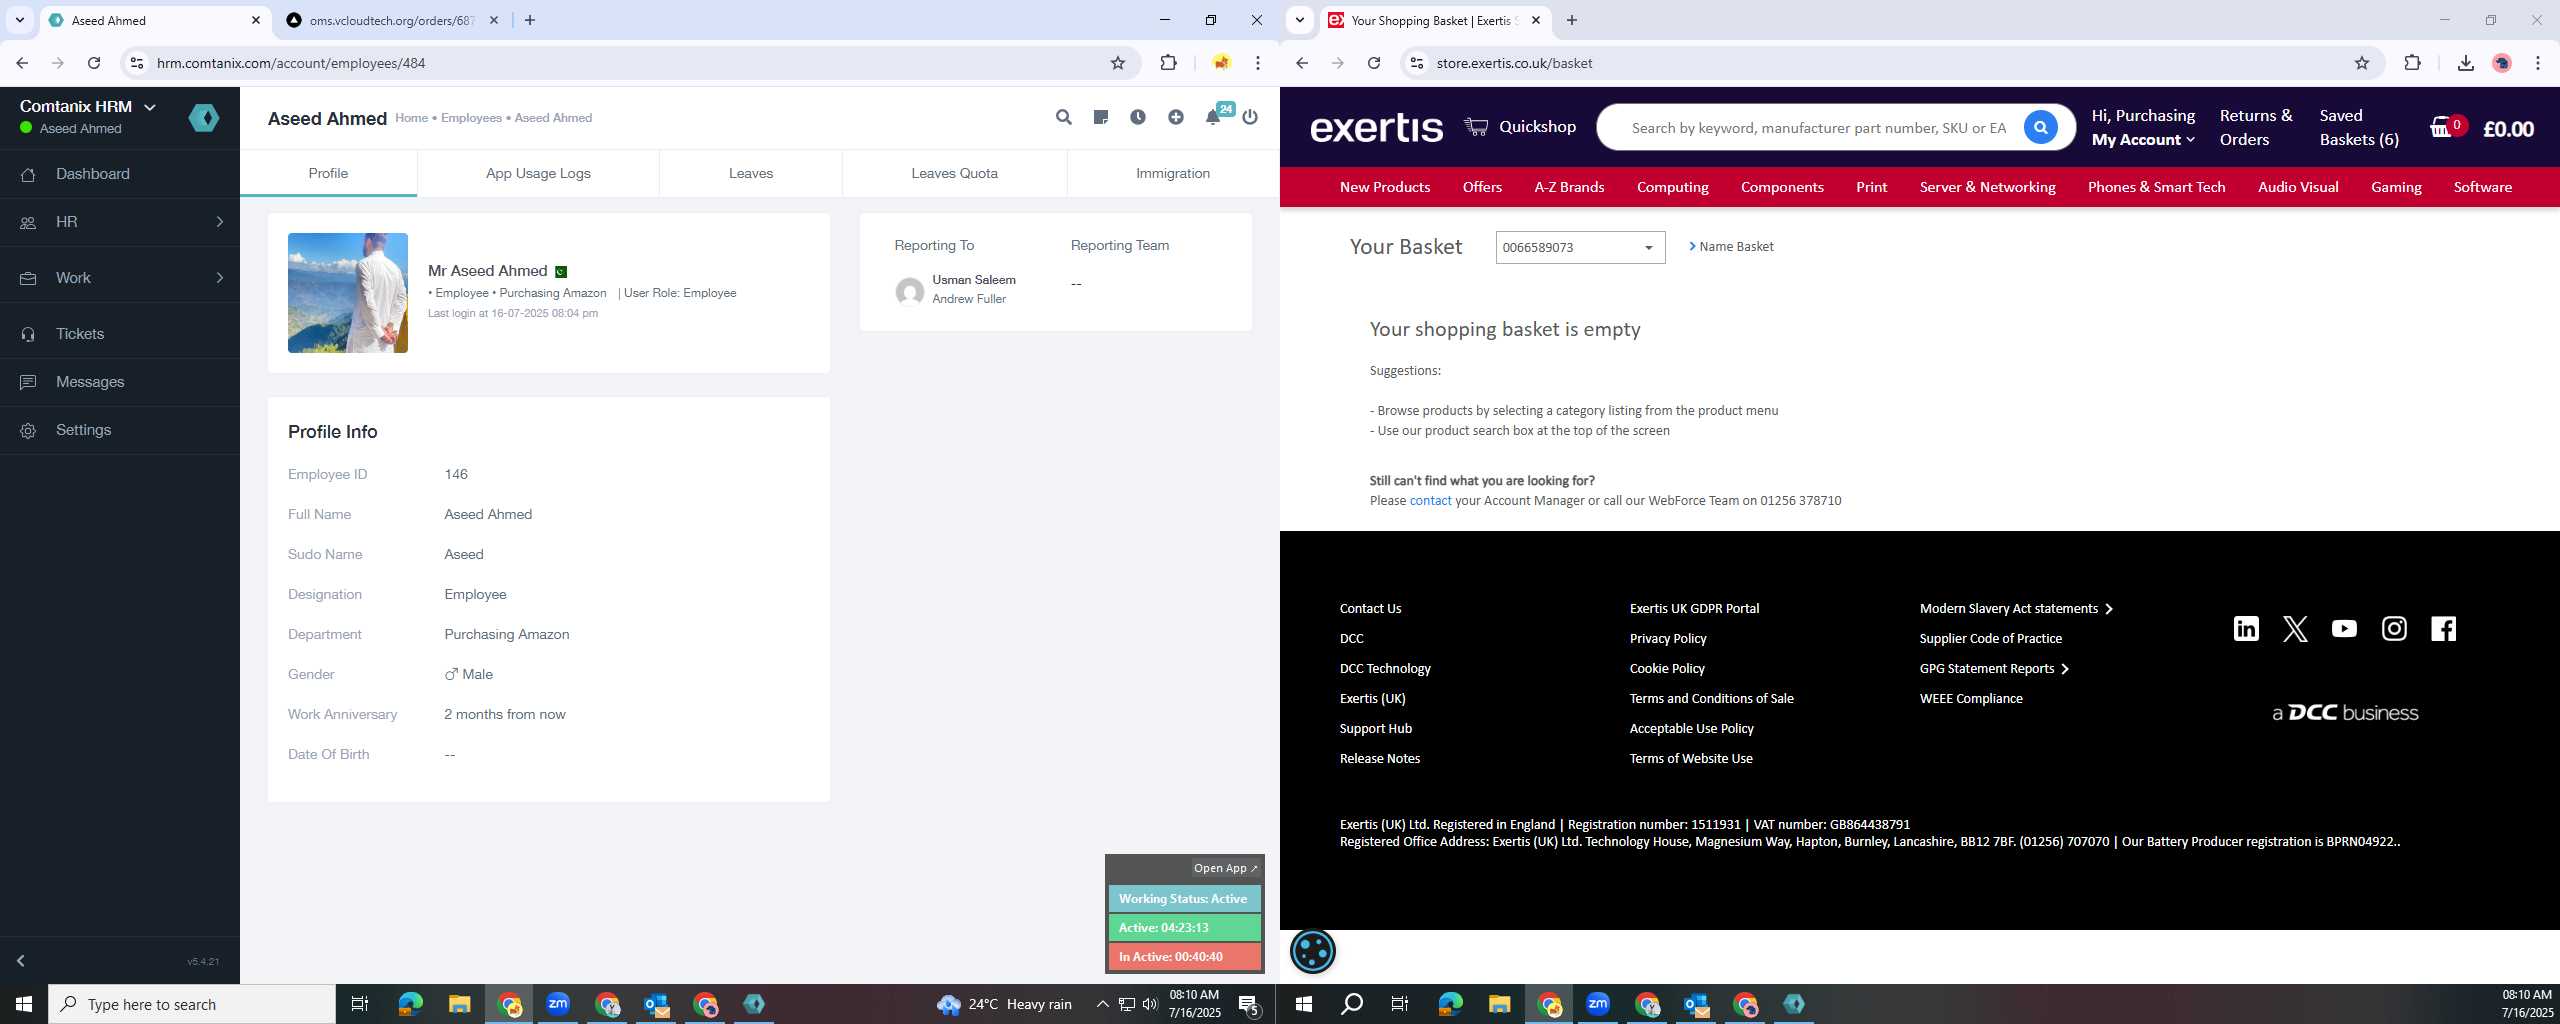Open File Explorer on right taskbar
Viewport: 2560px width, 1024px height.
tap(1499, 1004)
